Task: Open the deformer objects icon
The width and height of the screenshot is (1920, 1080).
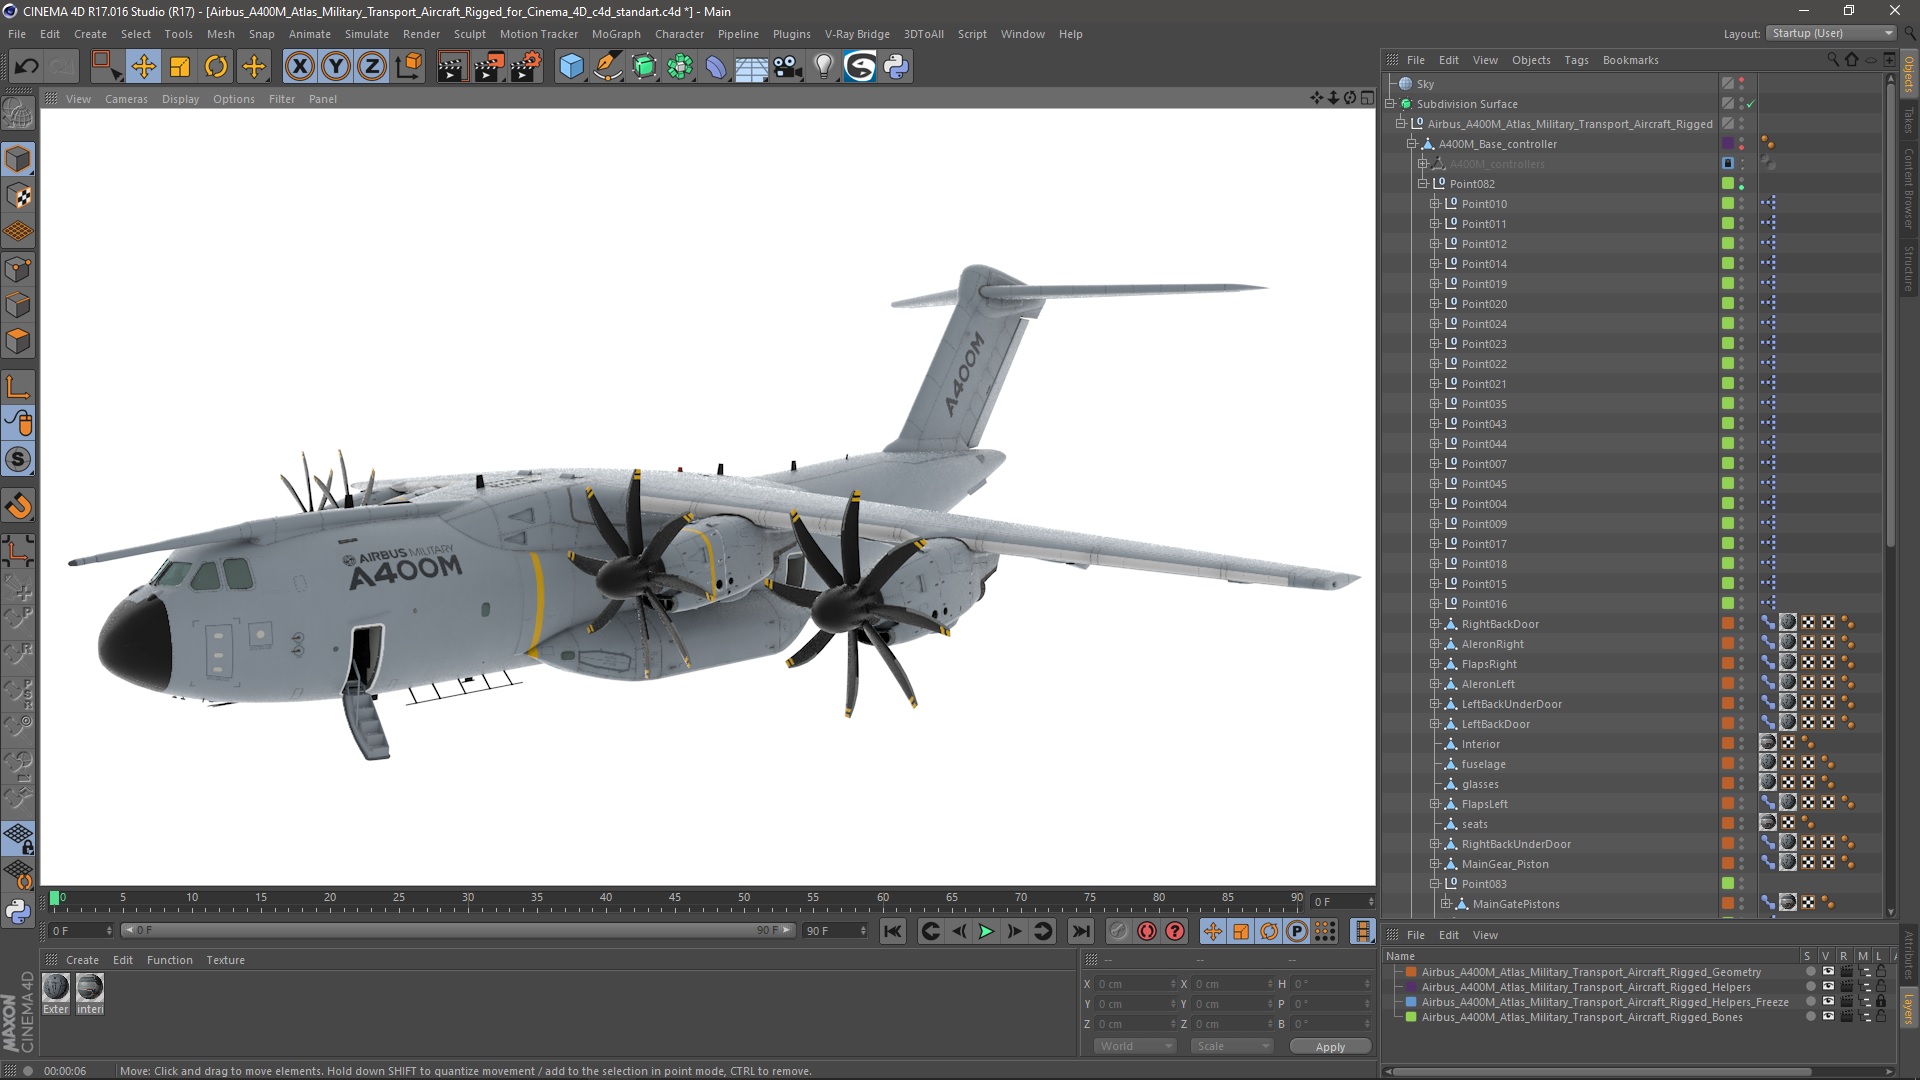Action: [717, 67]
